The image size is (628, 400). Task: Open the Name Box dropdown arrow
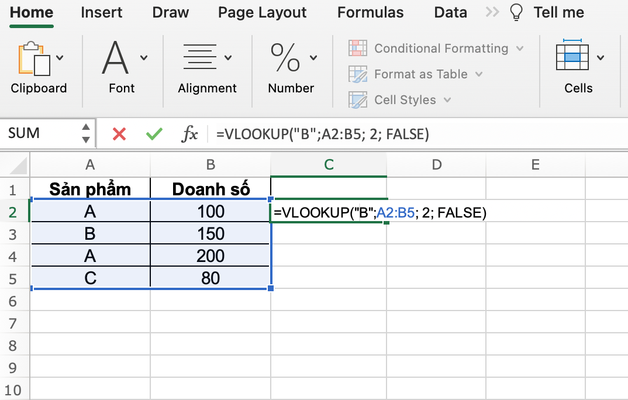[x=89, y=134]
